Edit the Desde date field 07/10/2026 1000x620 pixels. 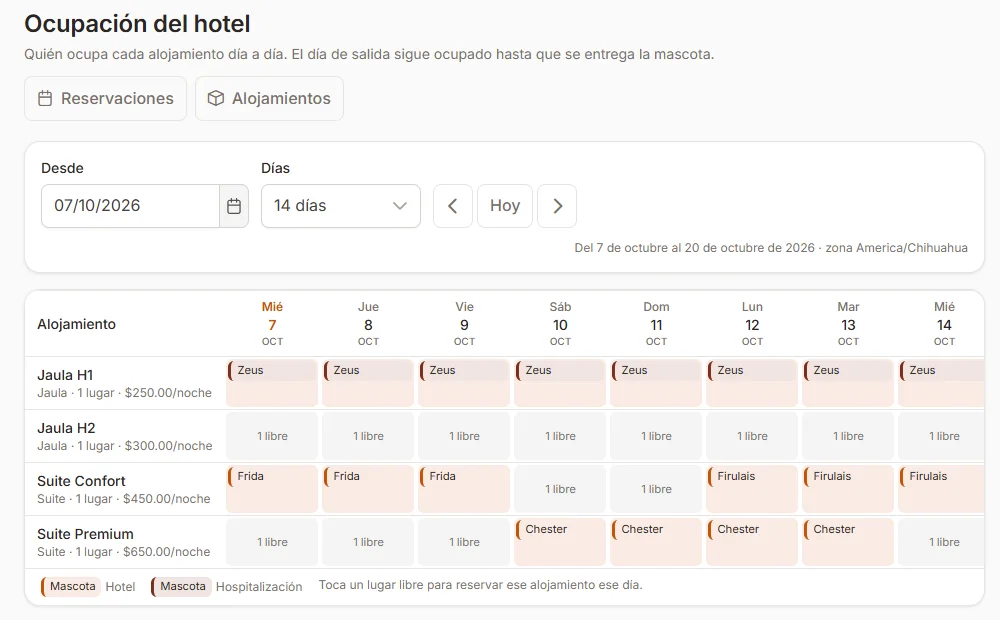click(x=130, y=206)
